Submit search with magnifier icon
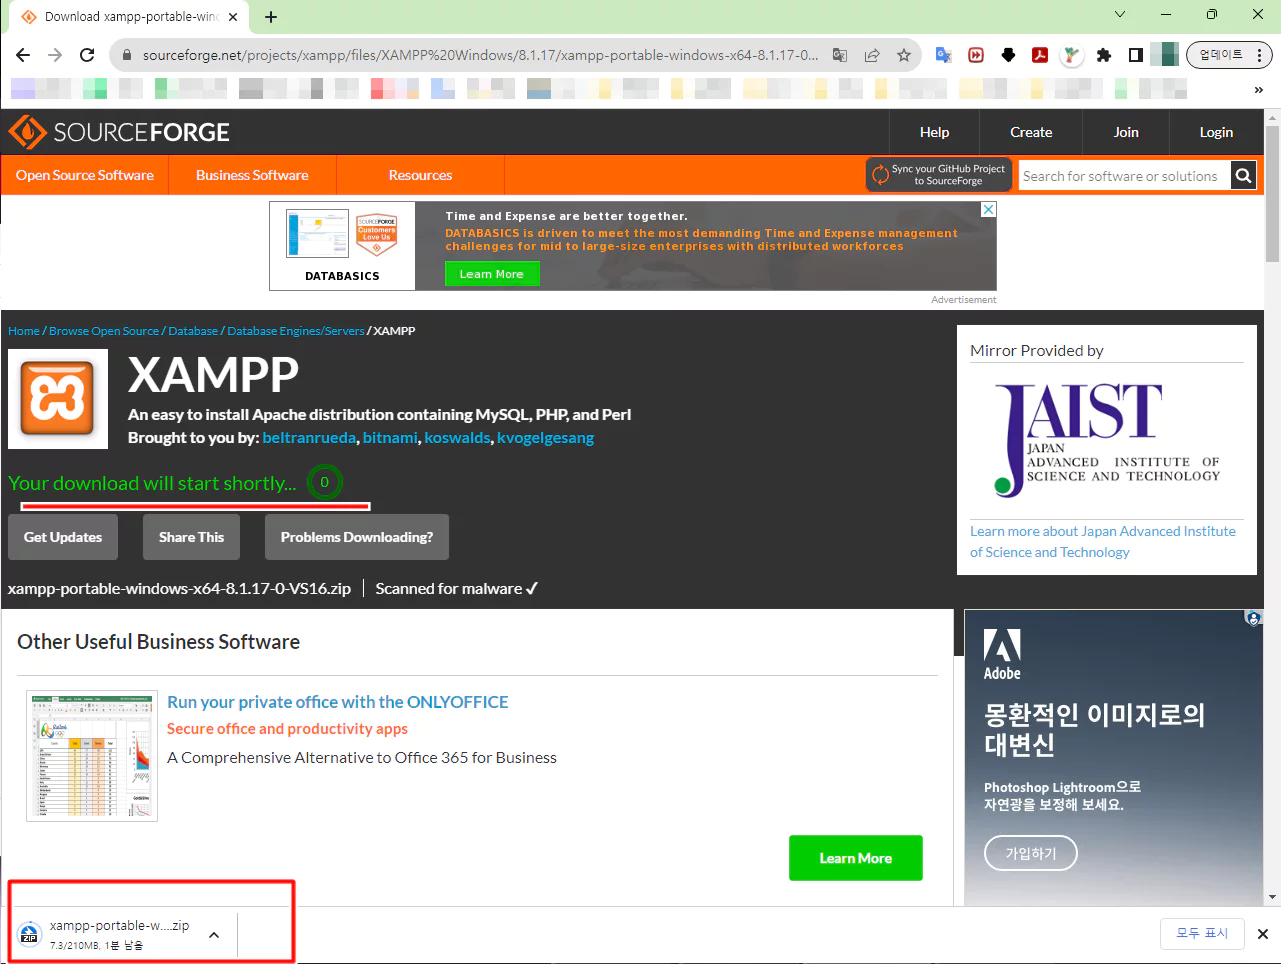The width and height of the screenshot is (1281, 964). tap(1243, 176)
